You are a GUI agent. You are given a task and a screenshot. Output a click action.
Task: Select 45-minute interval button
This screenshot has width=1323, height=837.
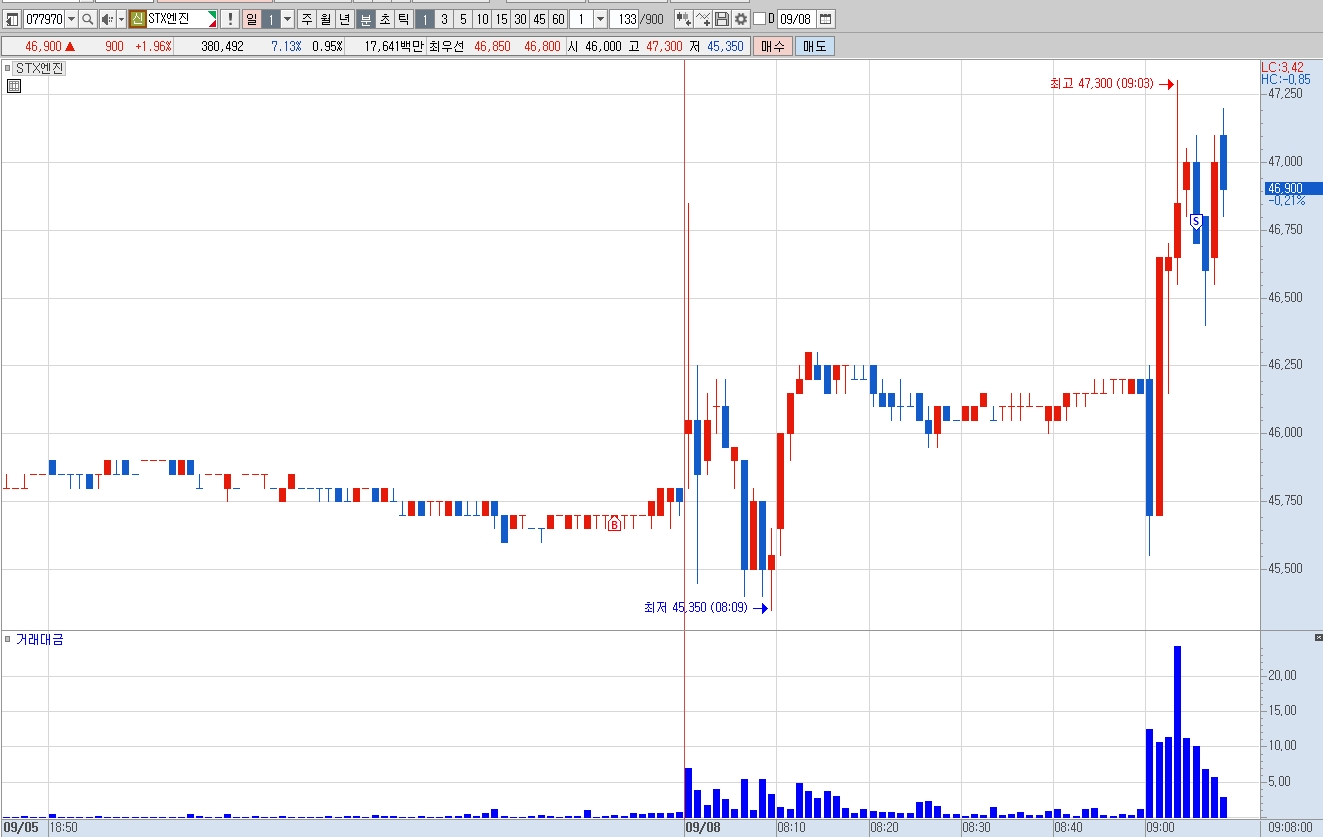539,19
